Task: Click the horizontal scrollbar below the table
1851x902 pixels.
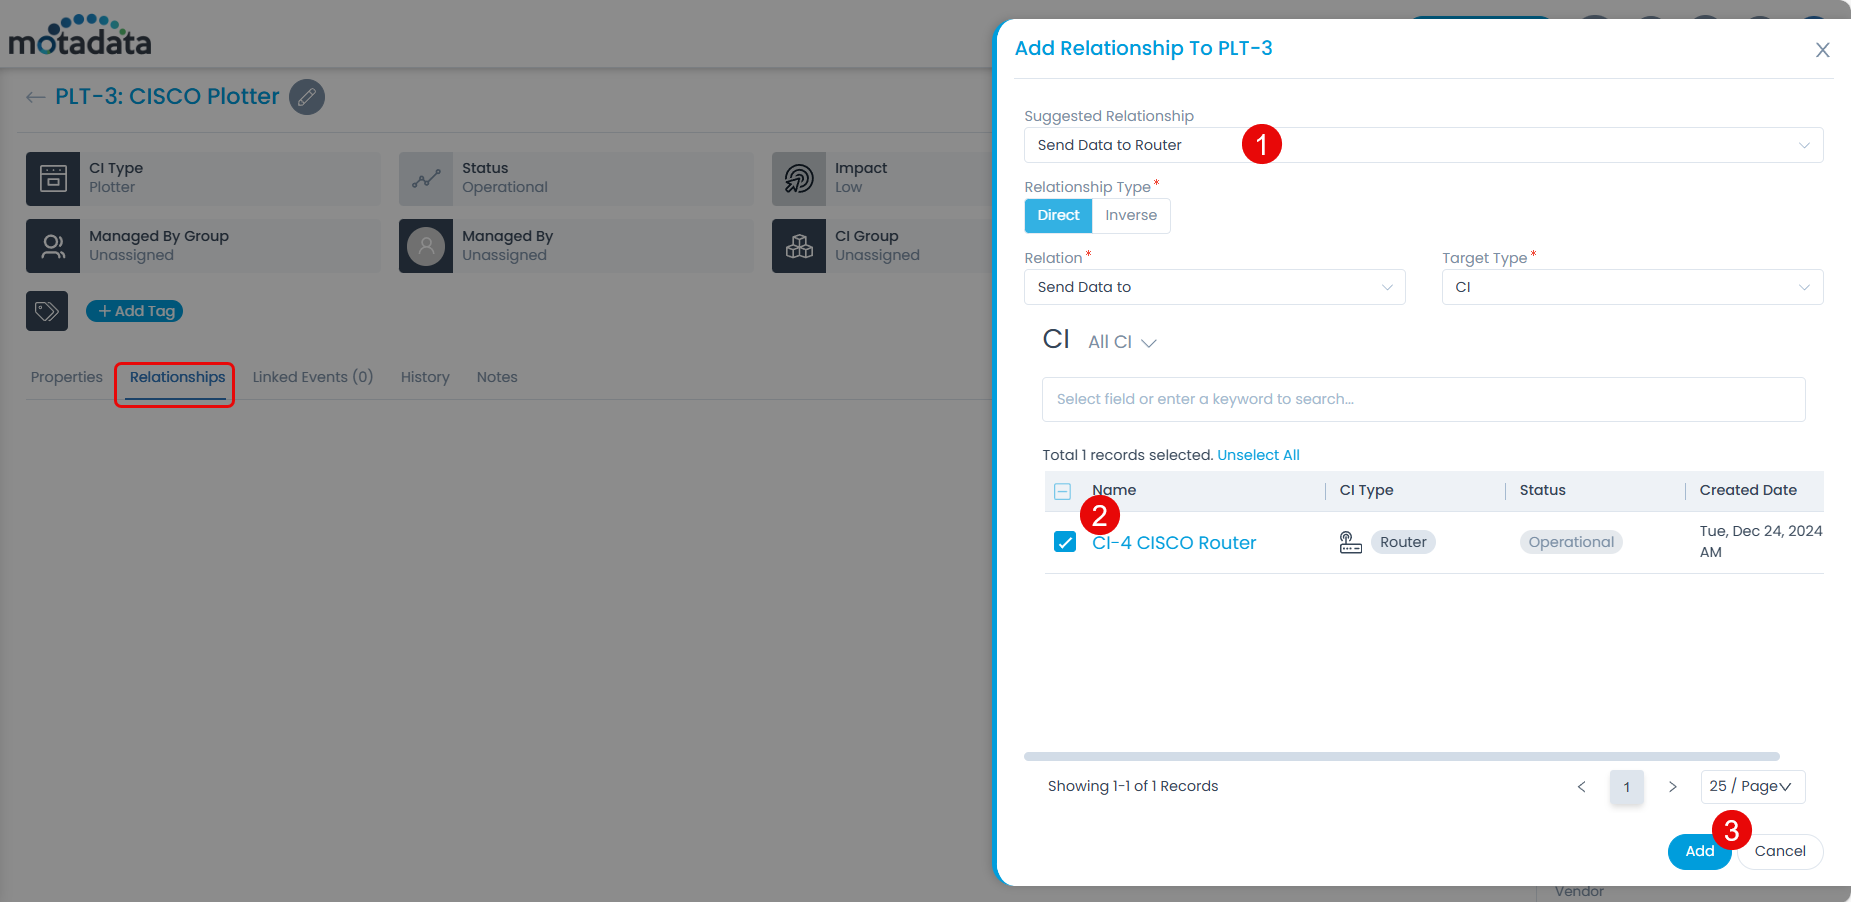Action: [1401, 757]
